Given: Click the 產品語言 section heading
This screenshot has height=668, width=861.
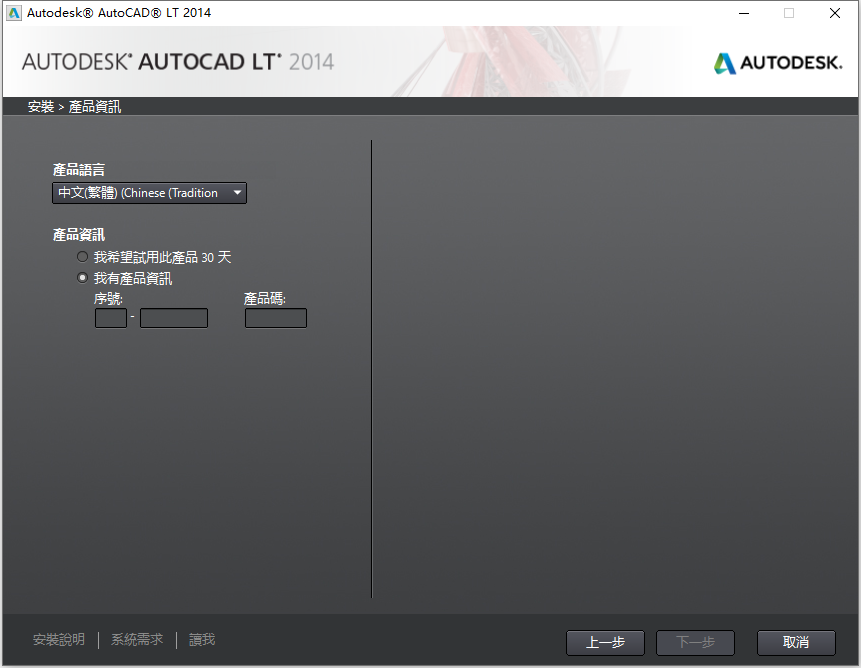Looking at the screenshot, I should [79, 170].
